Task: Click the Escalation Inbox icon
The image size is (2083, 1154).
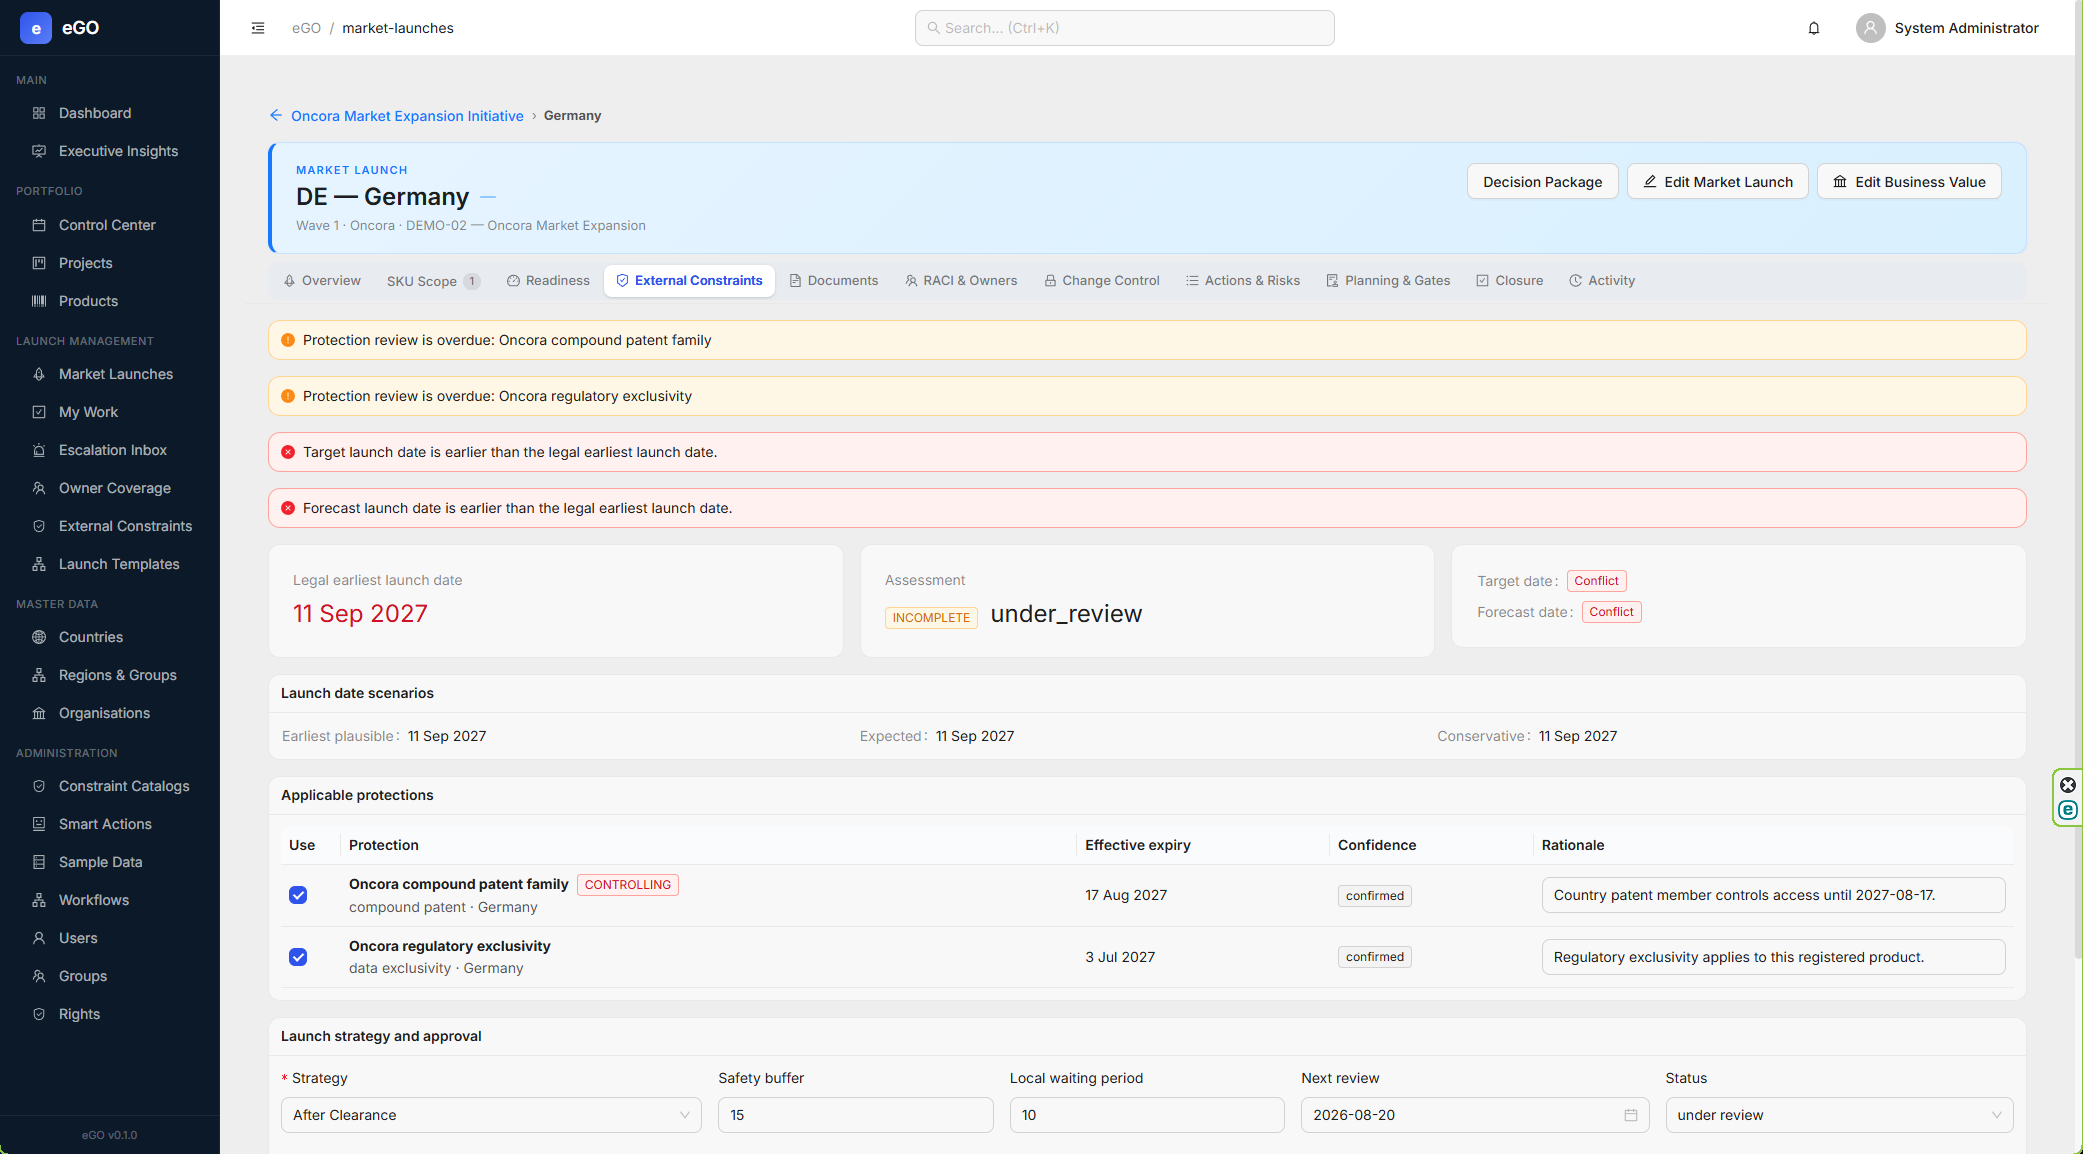Action: point(39,450)
